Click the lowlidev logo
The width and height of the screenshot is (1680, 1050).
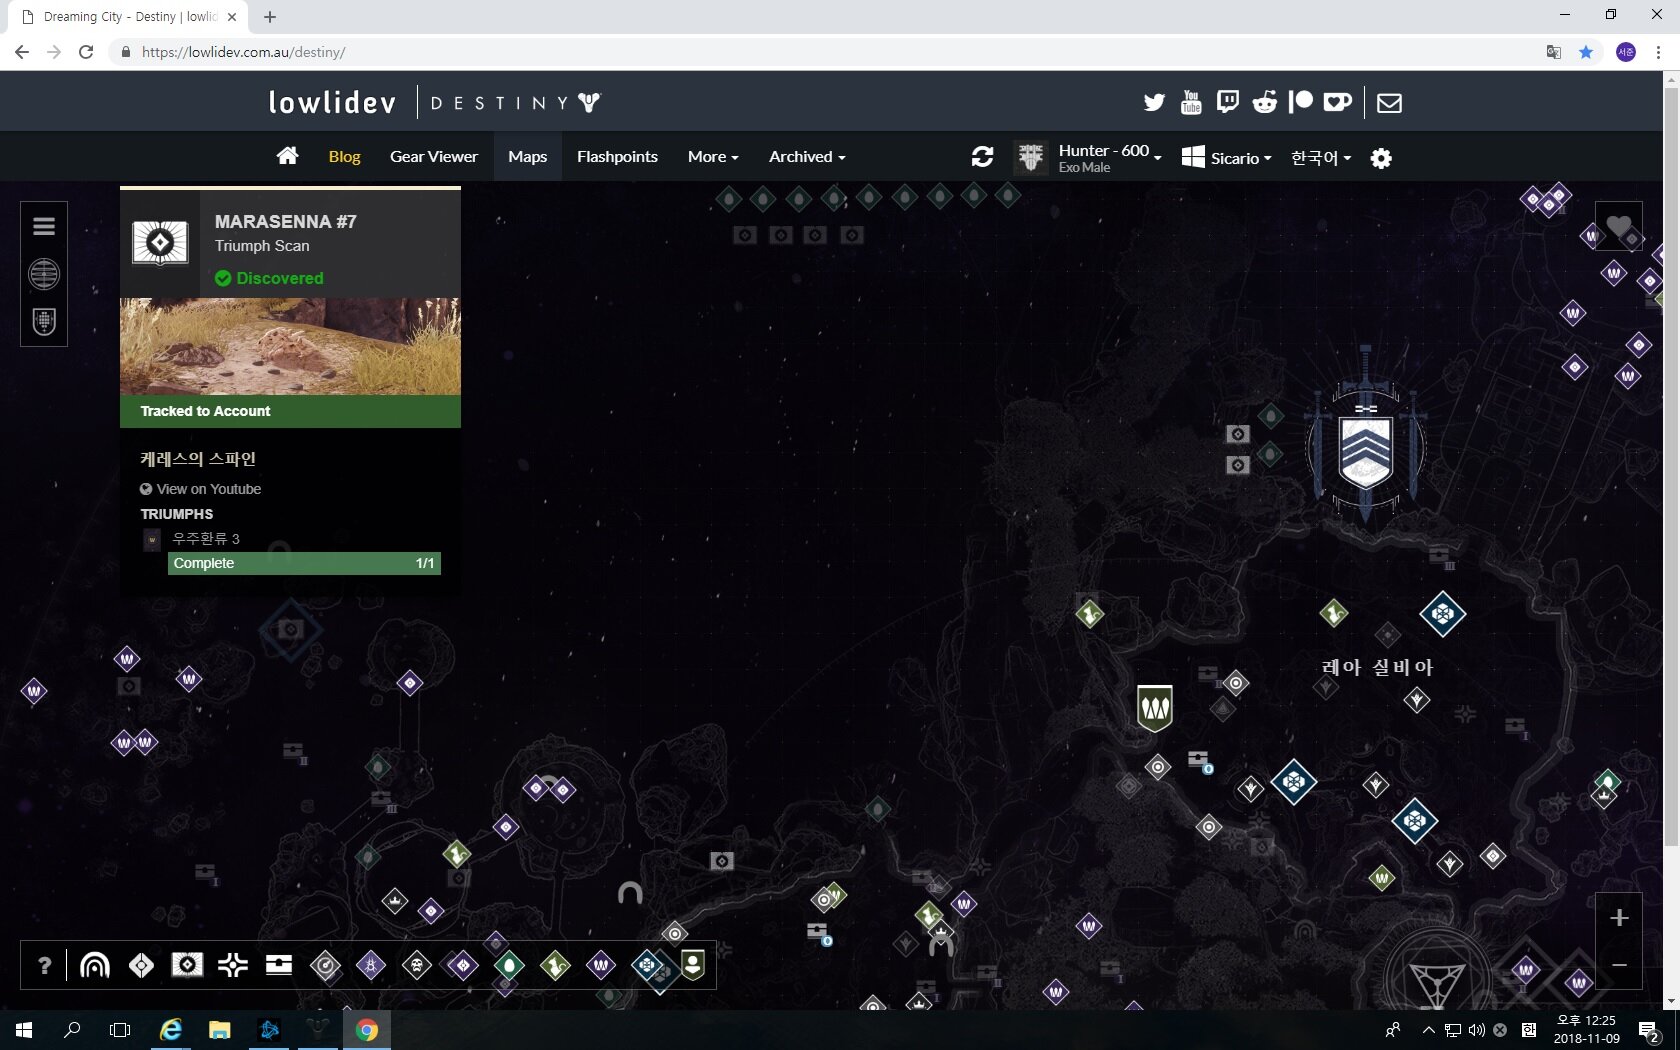click(332, 102)
